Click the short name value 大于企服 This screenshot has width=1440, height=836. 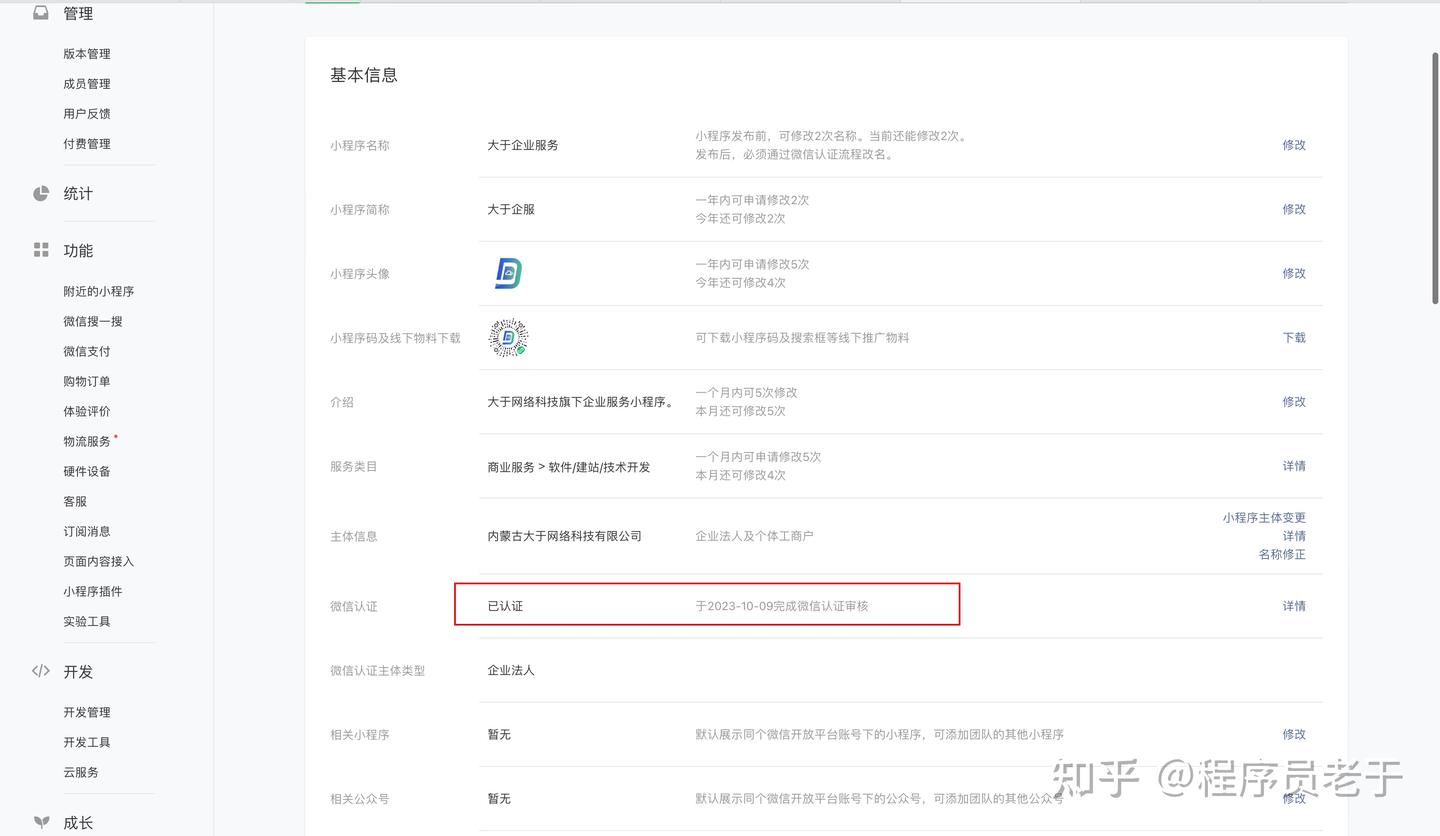[511, 209]
